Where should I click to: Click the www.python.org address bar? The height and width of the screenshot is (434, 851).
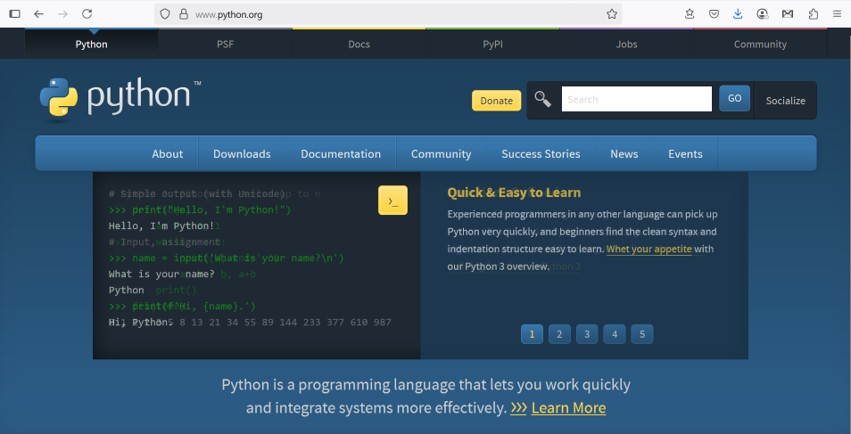click(388, 15)
